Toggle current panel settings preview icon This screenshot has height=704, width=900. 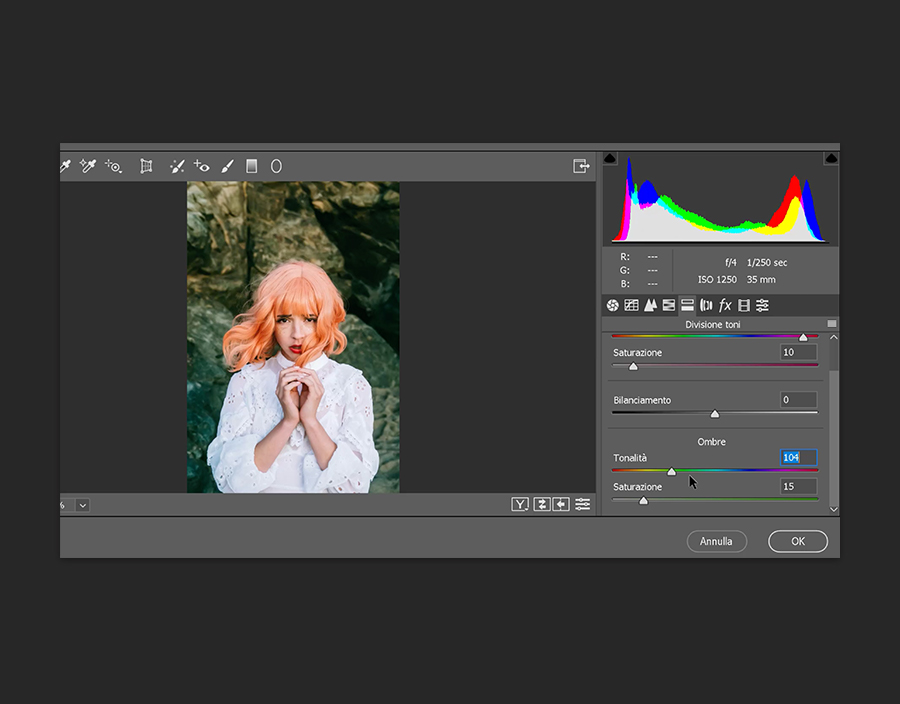583,504
